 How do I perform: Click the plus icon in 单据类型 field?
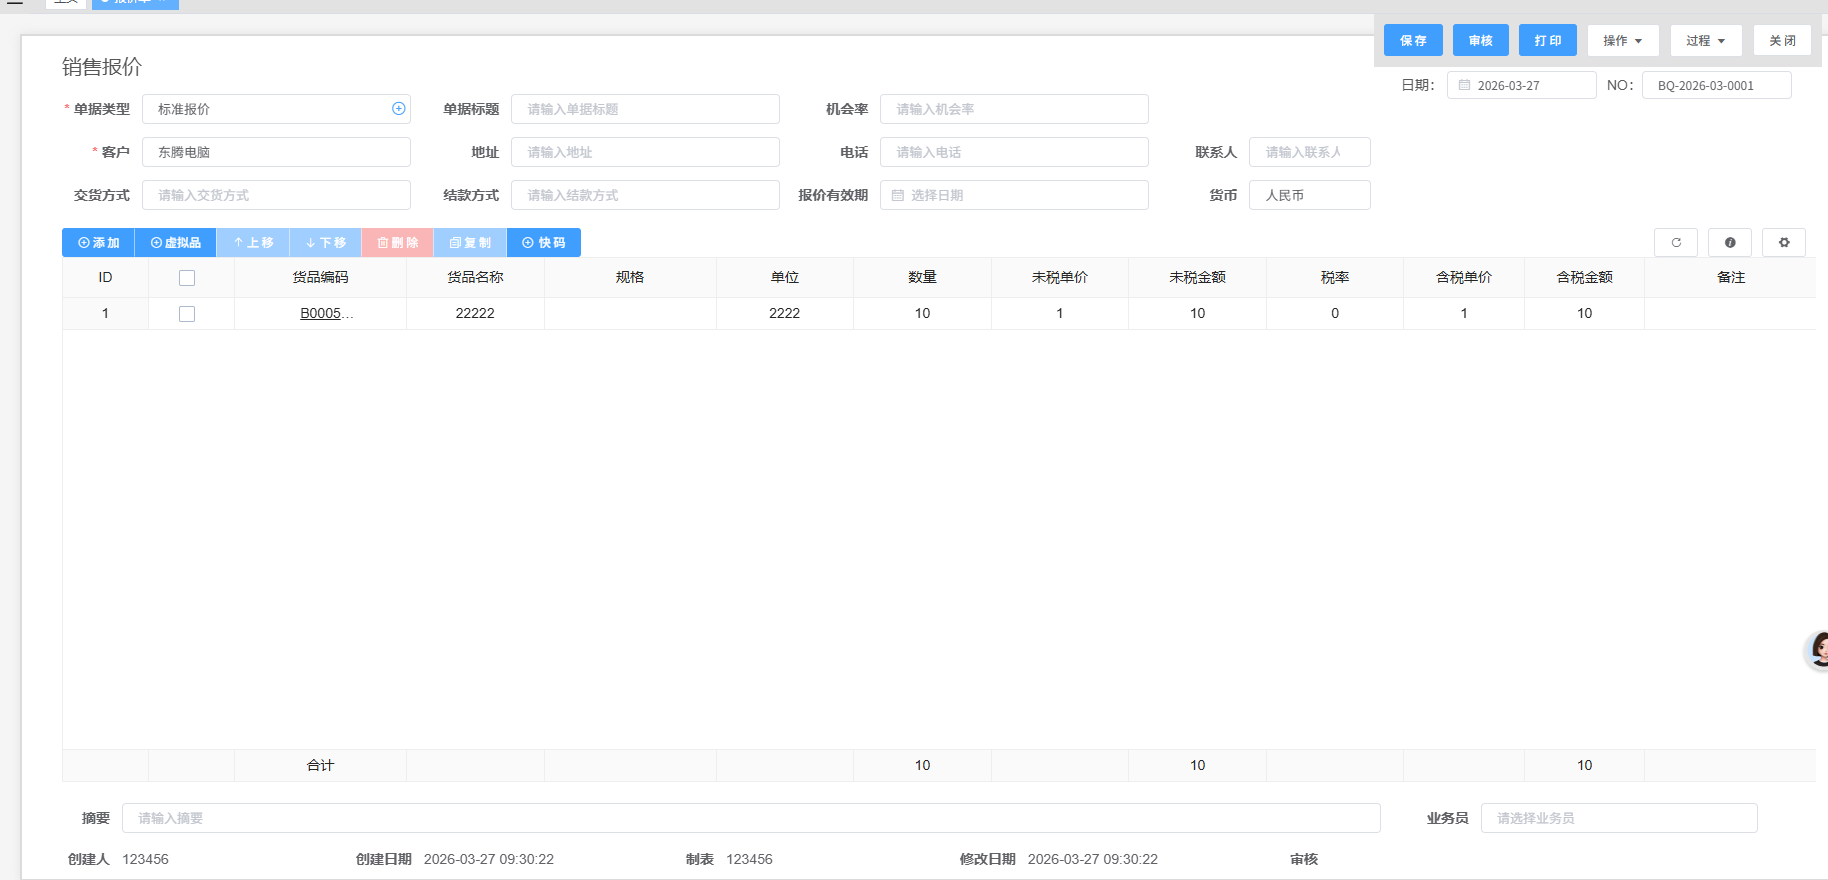click(398, 109)
